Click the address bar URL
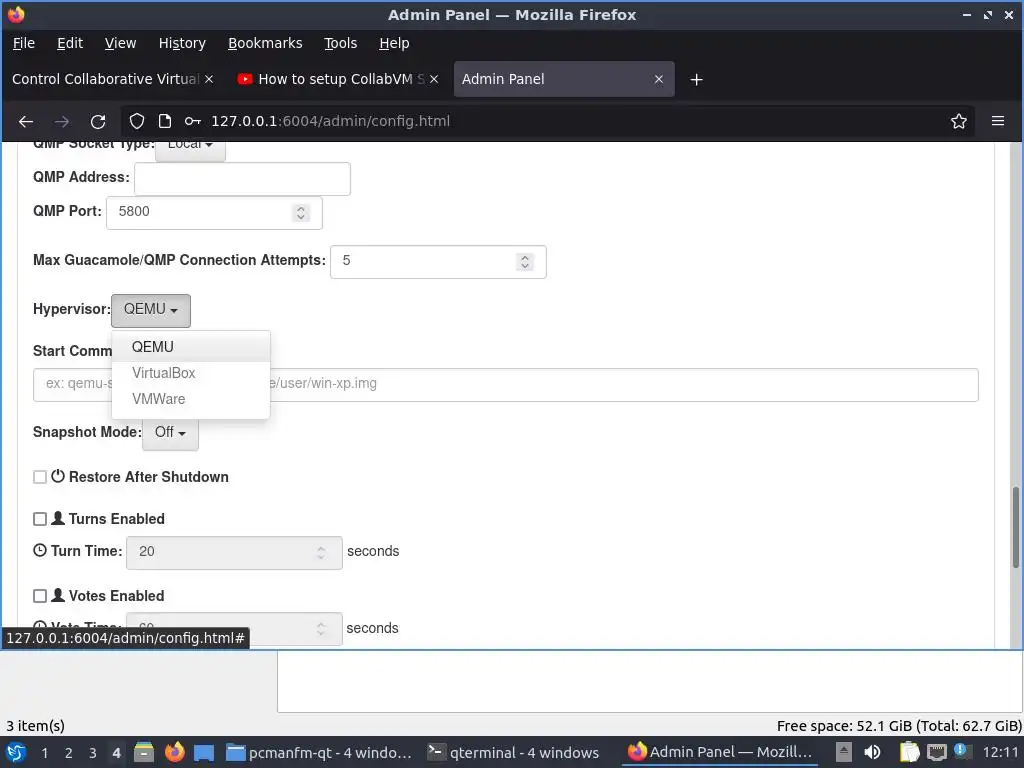1024x768 pixels. click(x=330, y=121)
